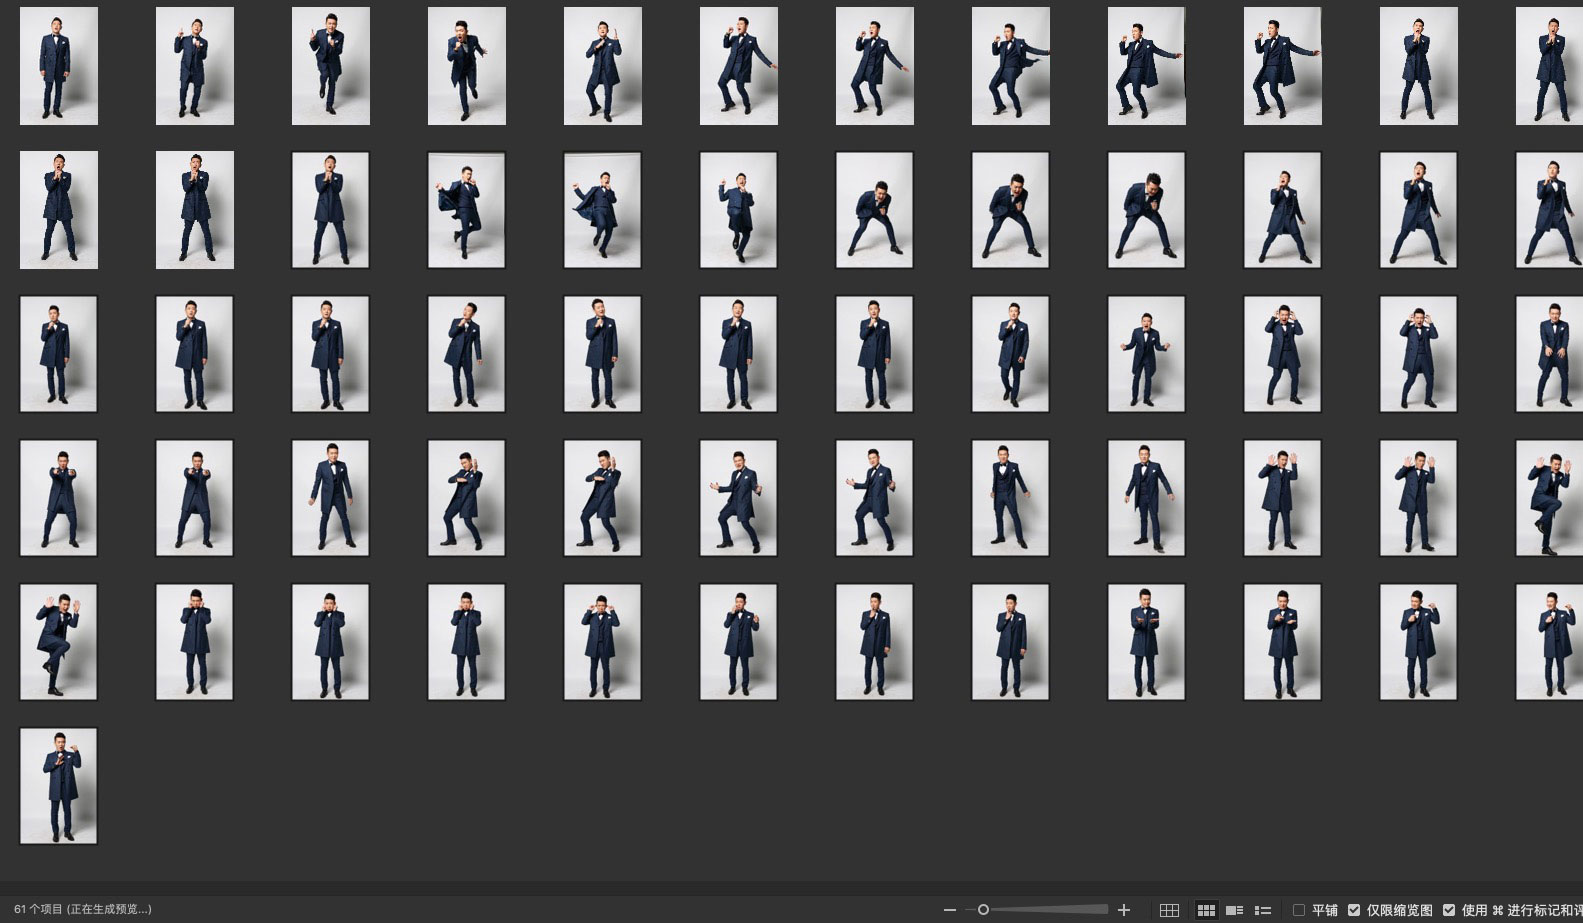Viewport: 1583px width, 923px height.
Task: Select the lone thumbnail in the bottom row
Action: pyautogui.click(x=59, y=786)
